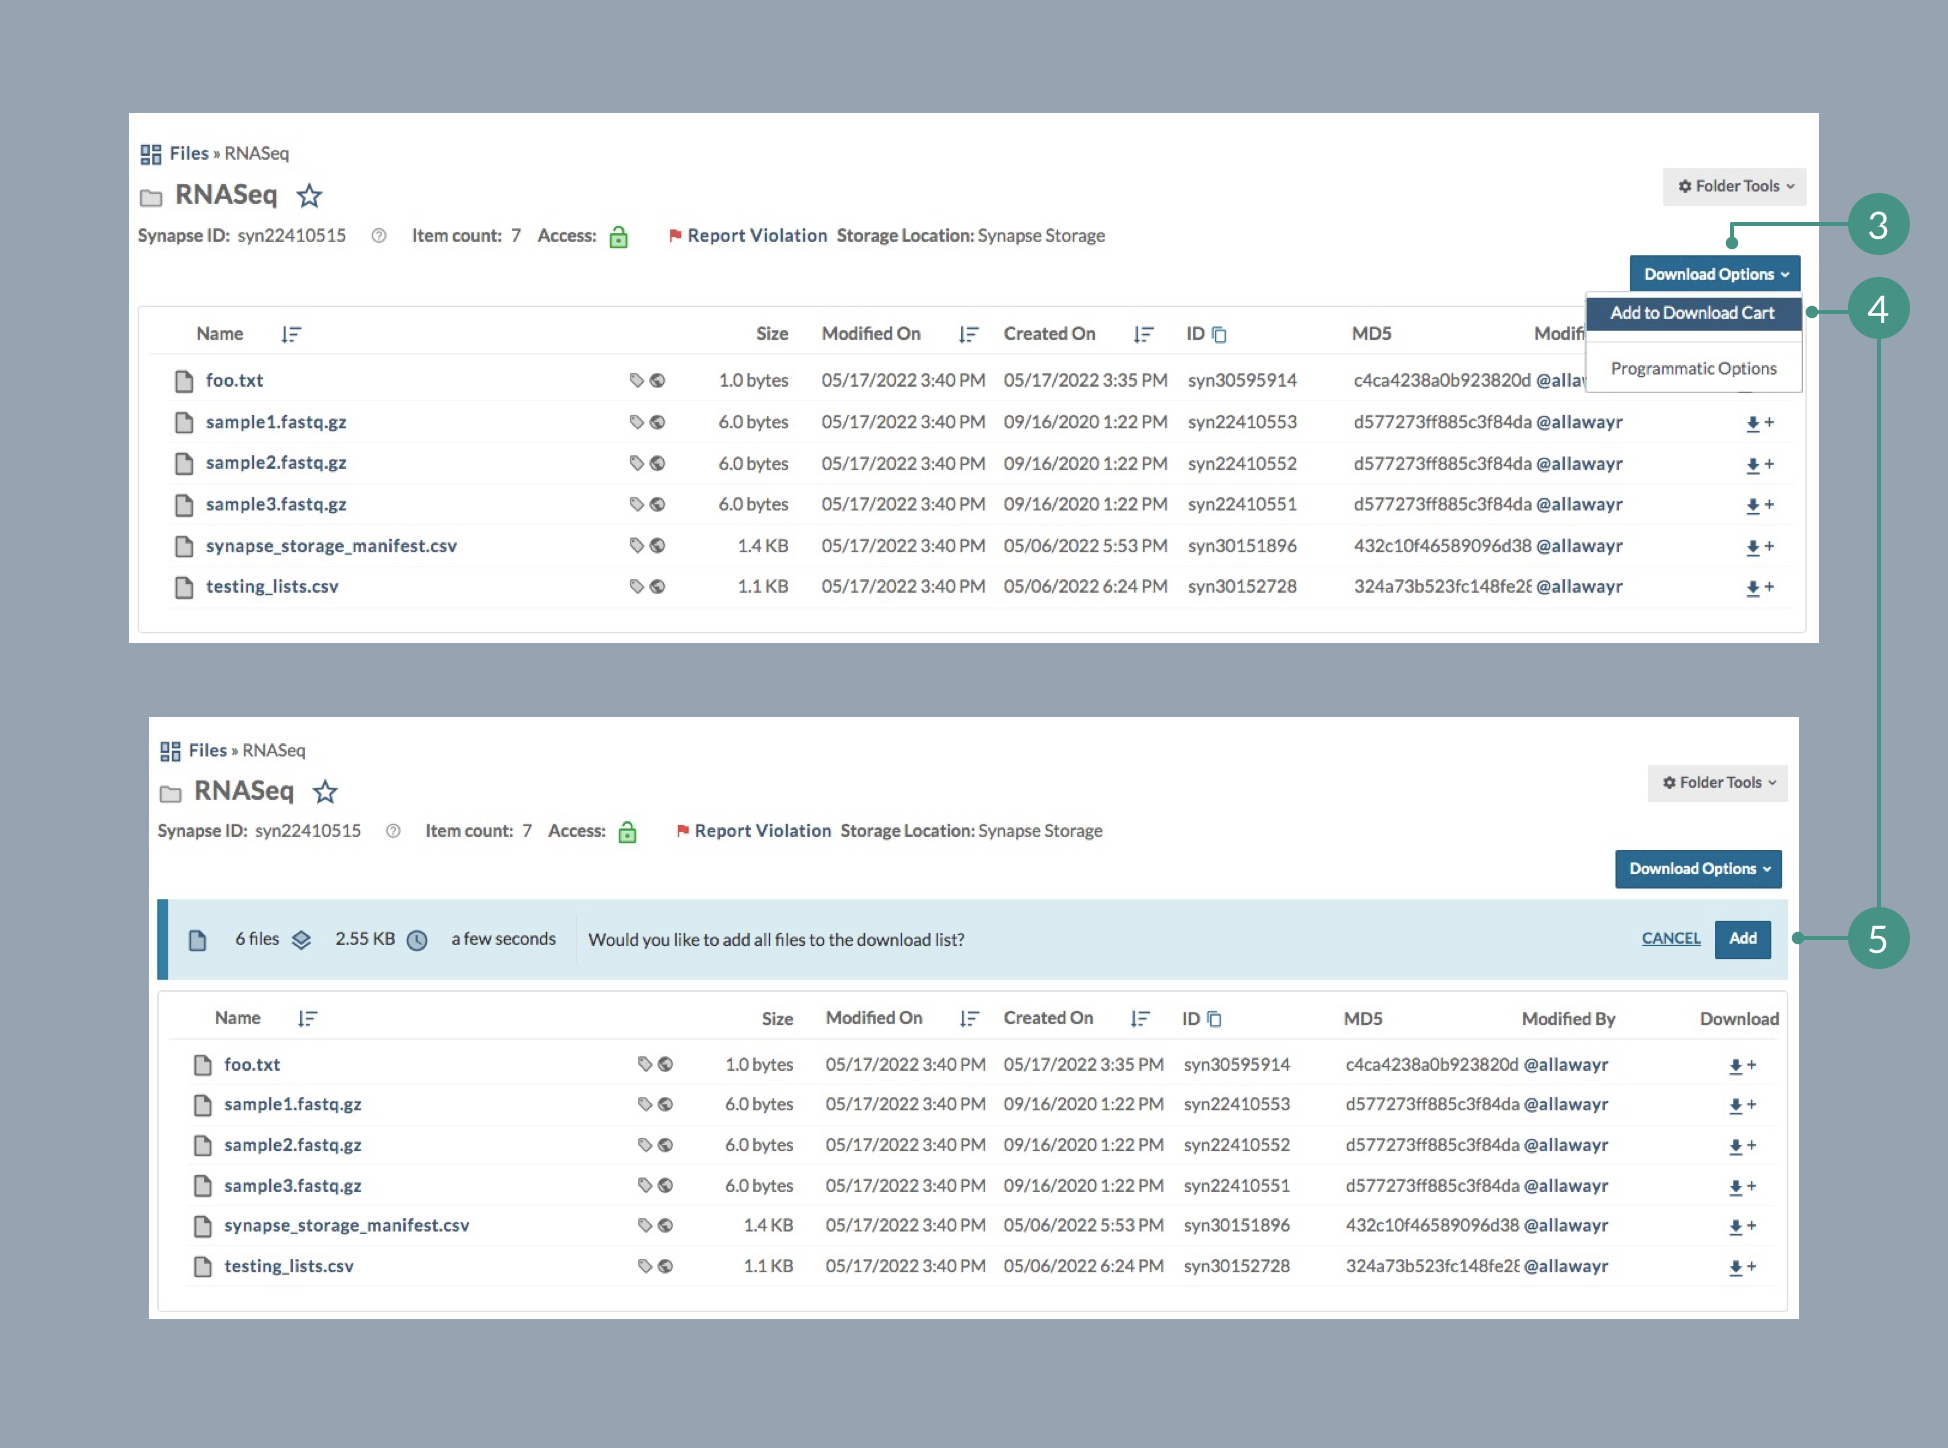The width and height of the screenshot is (1948, 1448).
Task: Select Add to Download Cart menu option
Action: pos(1693,313)
